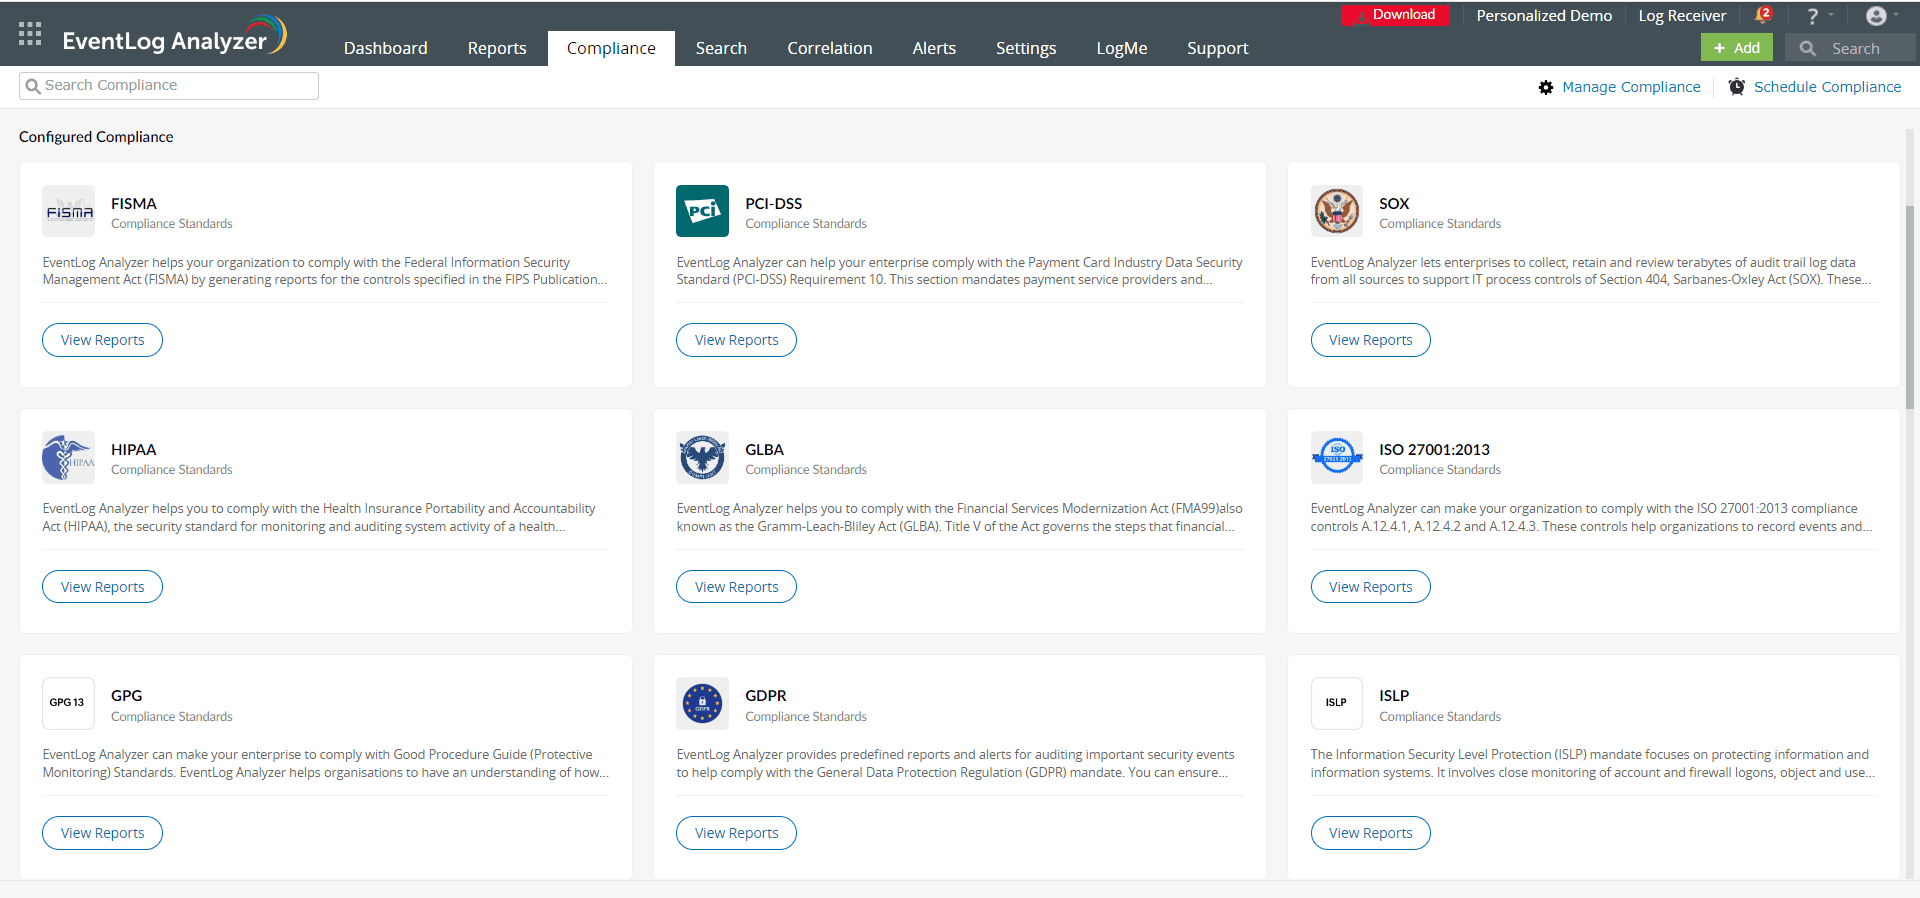Click the PCI-DSS logo icon
The image size is (1920, 898).
pyautogui.click(x=702, y=211)
